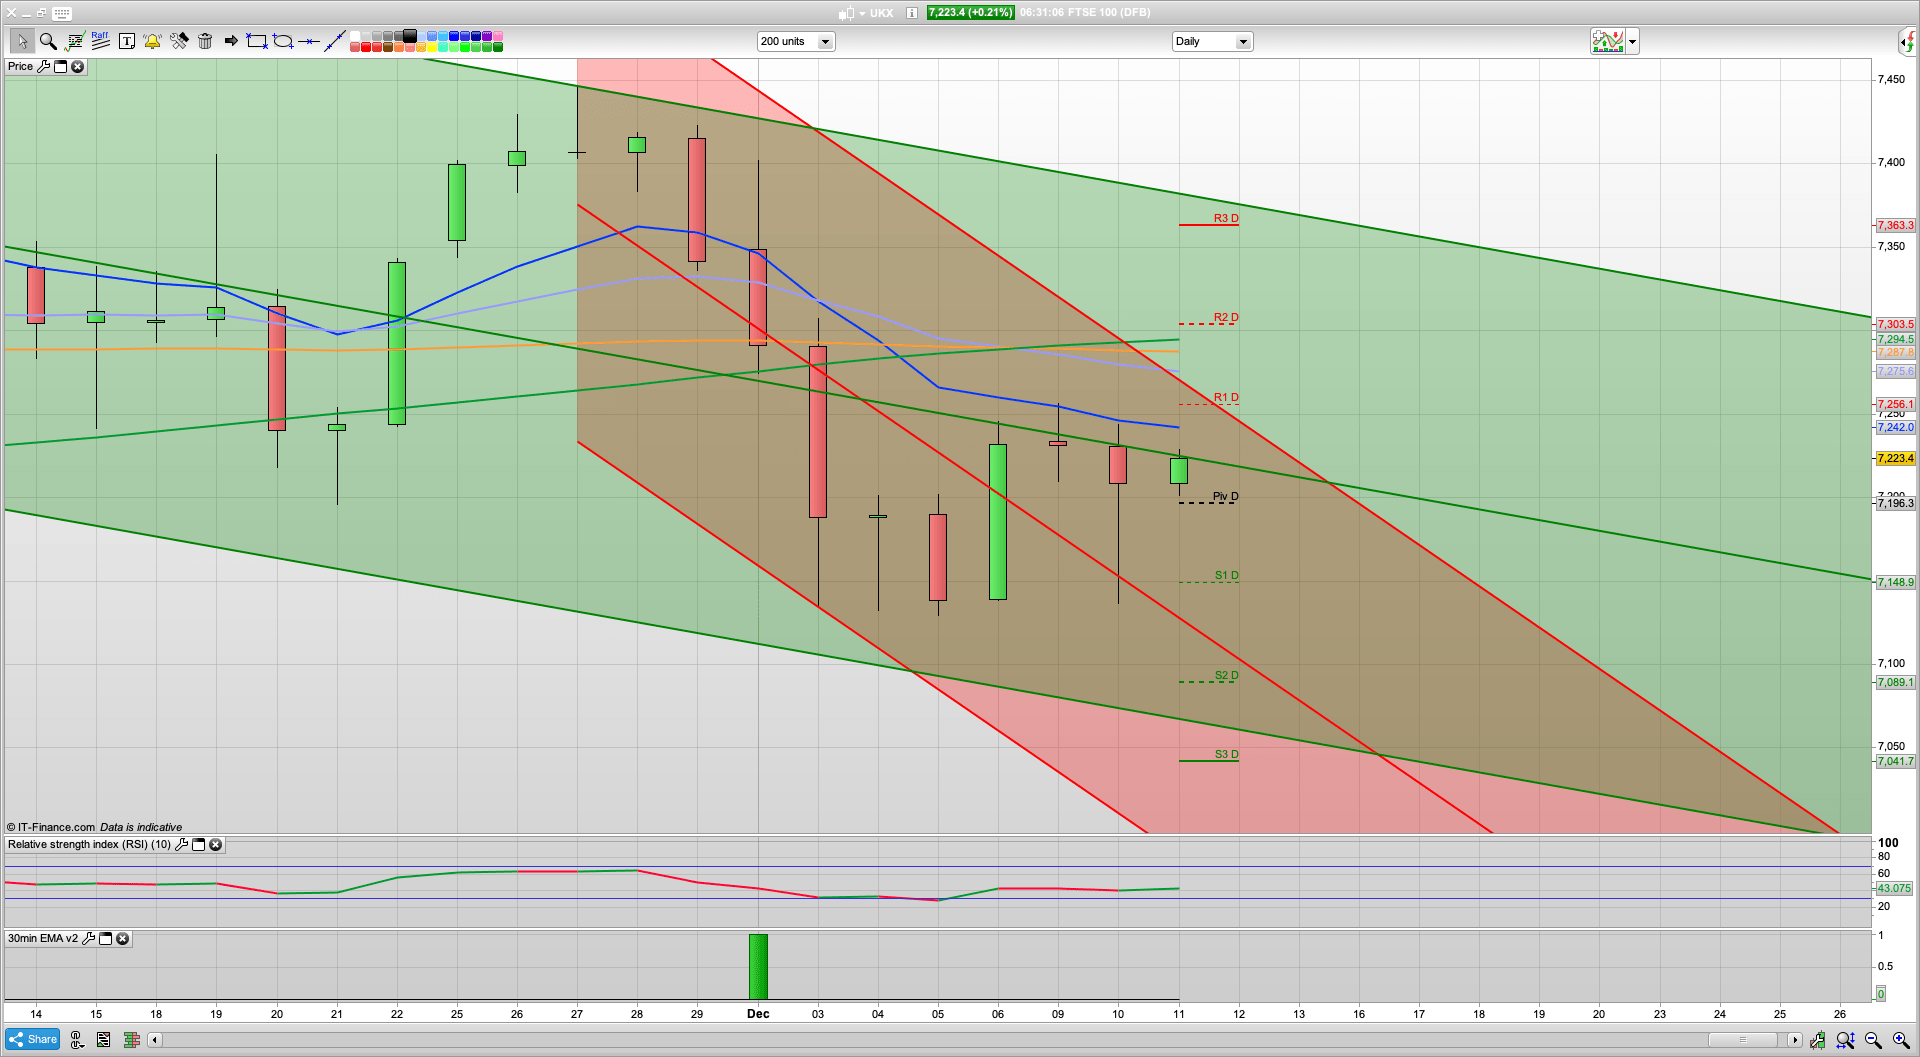This screenshot has height=1057, width=1920.
Task: Click the scrollbar right arrow
Action: (1795, 1040)
